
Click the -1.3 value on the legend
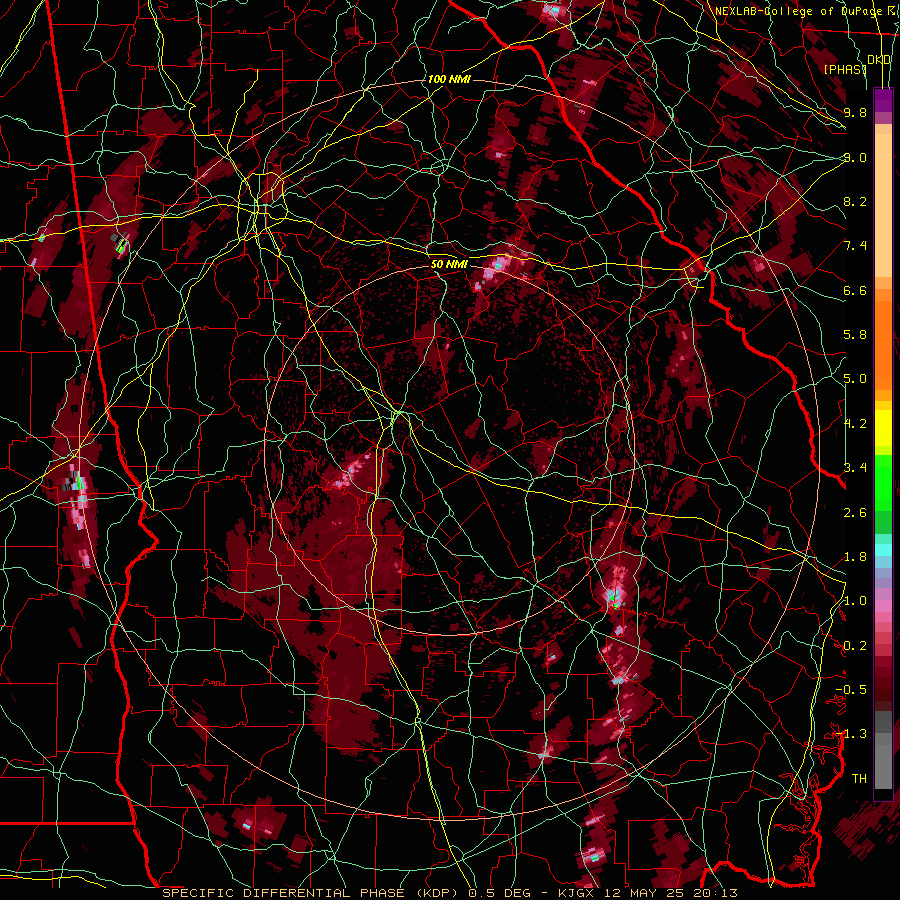[x=852, y=734]
